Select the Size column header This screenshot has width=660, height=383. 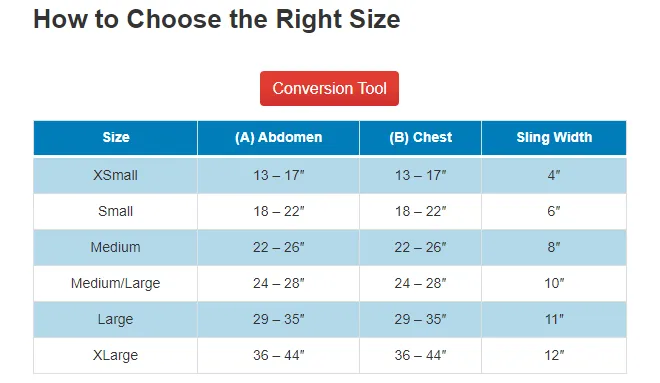point(115,138)
